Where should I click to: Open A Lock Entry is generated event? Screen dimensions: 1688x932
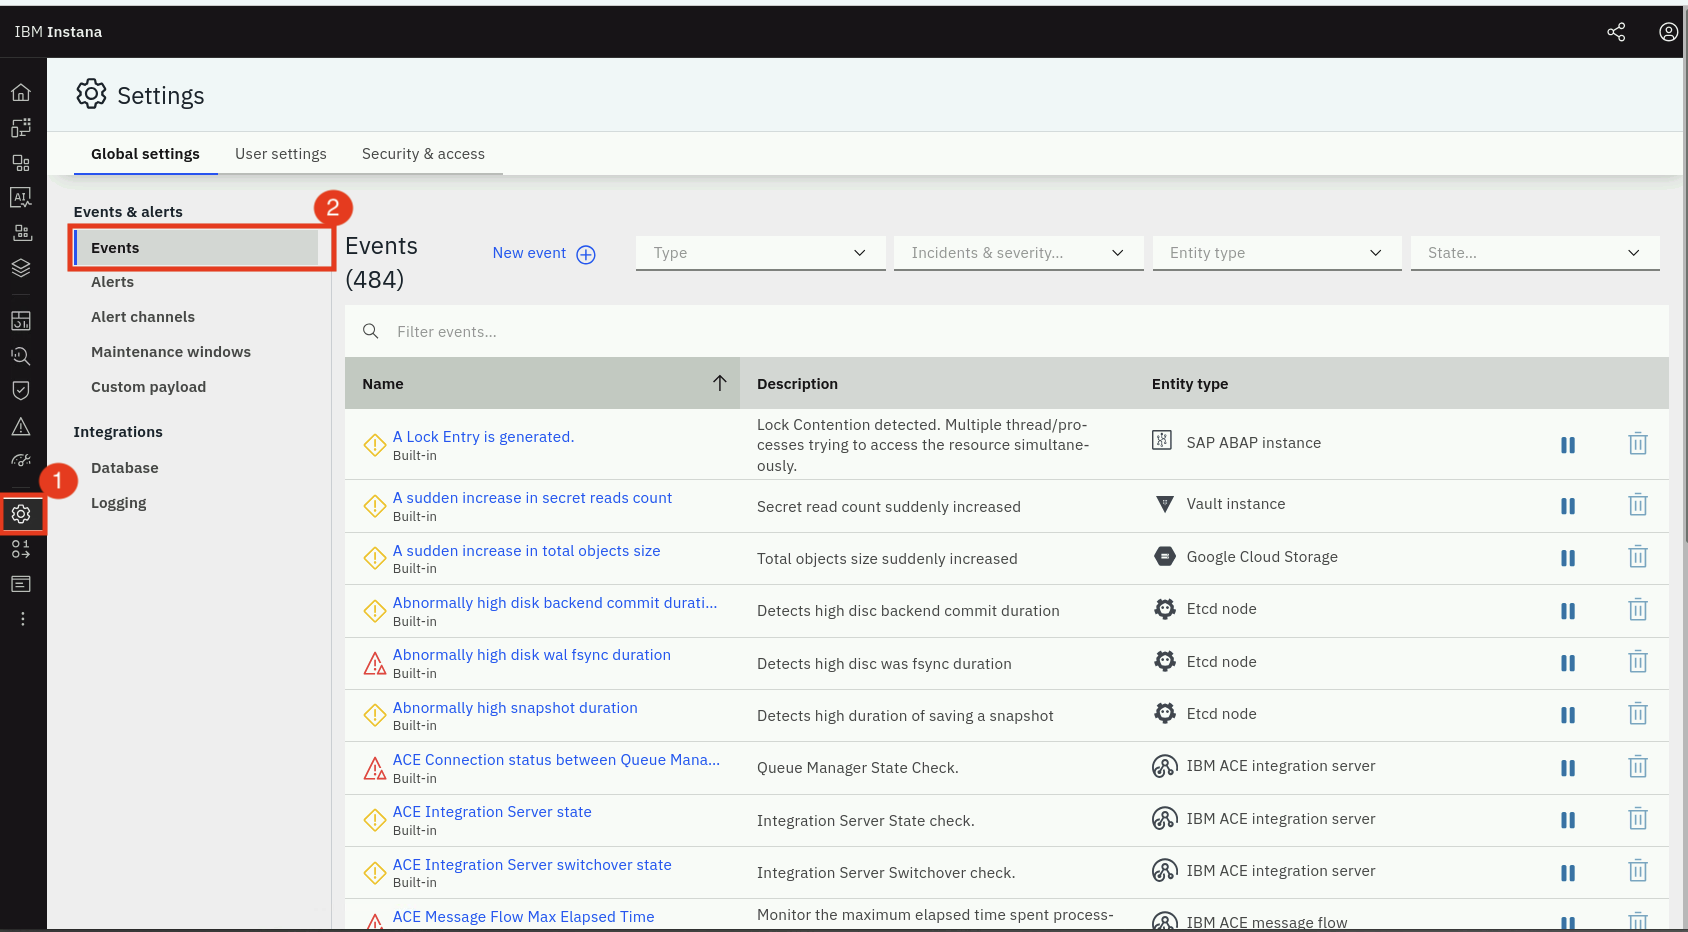(483, 437)
